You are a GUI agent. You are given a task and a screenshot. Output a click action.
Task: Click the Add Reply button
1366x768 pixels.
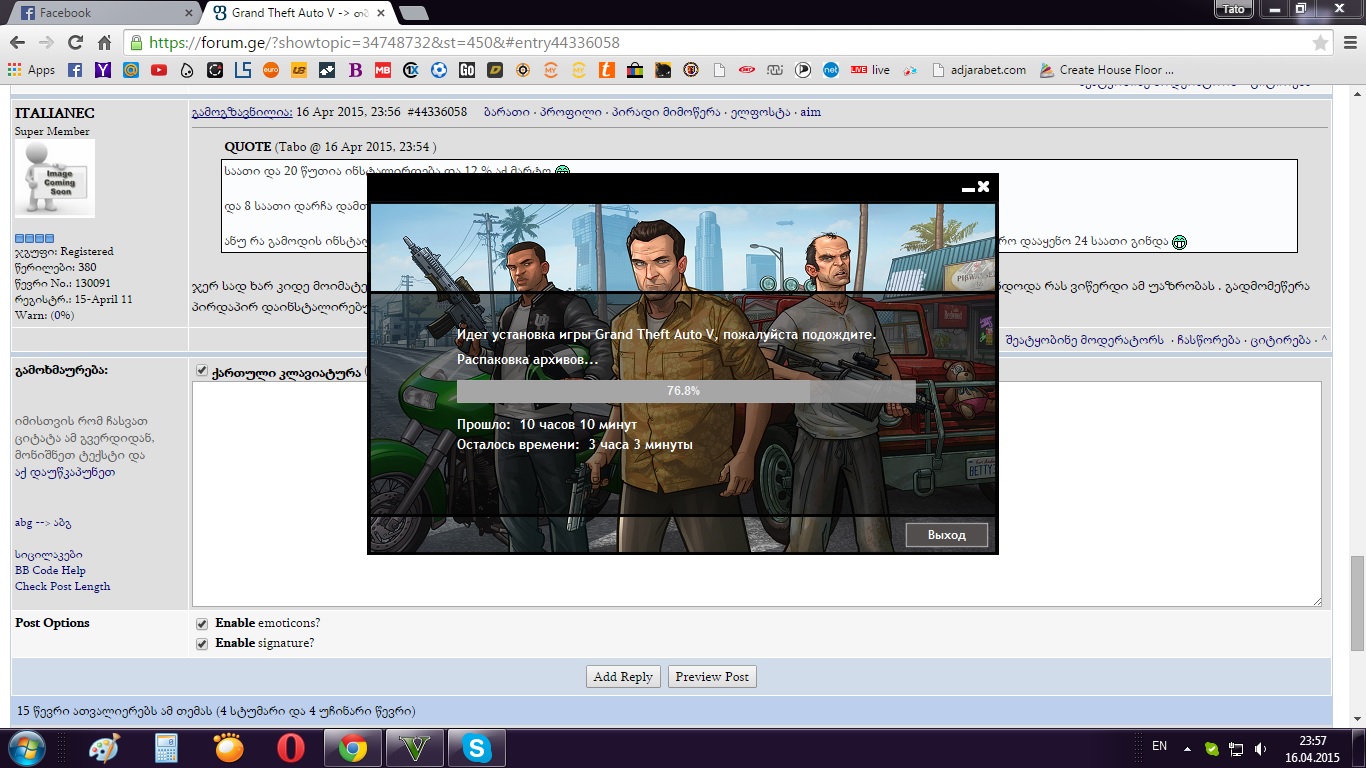coord(623,677)
